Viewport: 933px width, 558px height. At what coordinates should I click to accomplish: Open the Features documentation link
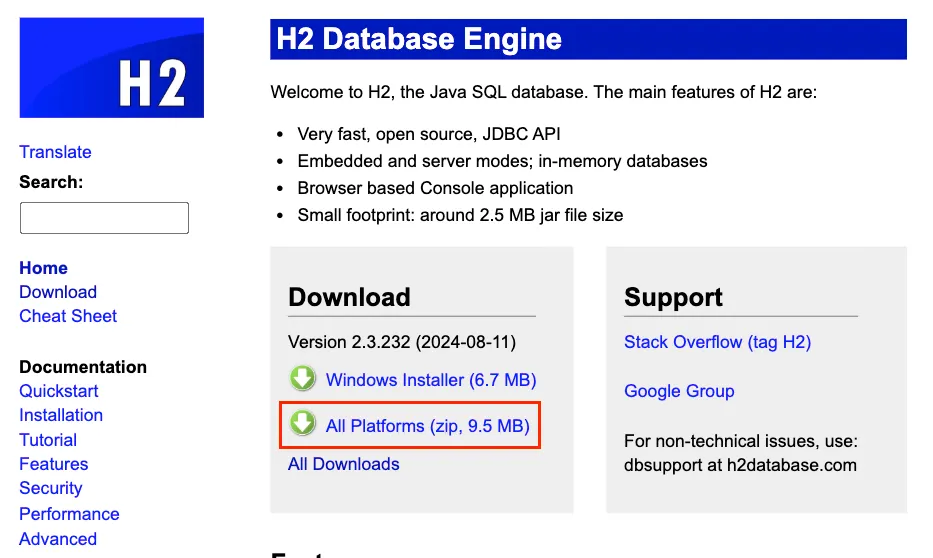(54, 464)
